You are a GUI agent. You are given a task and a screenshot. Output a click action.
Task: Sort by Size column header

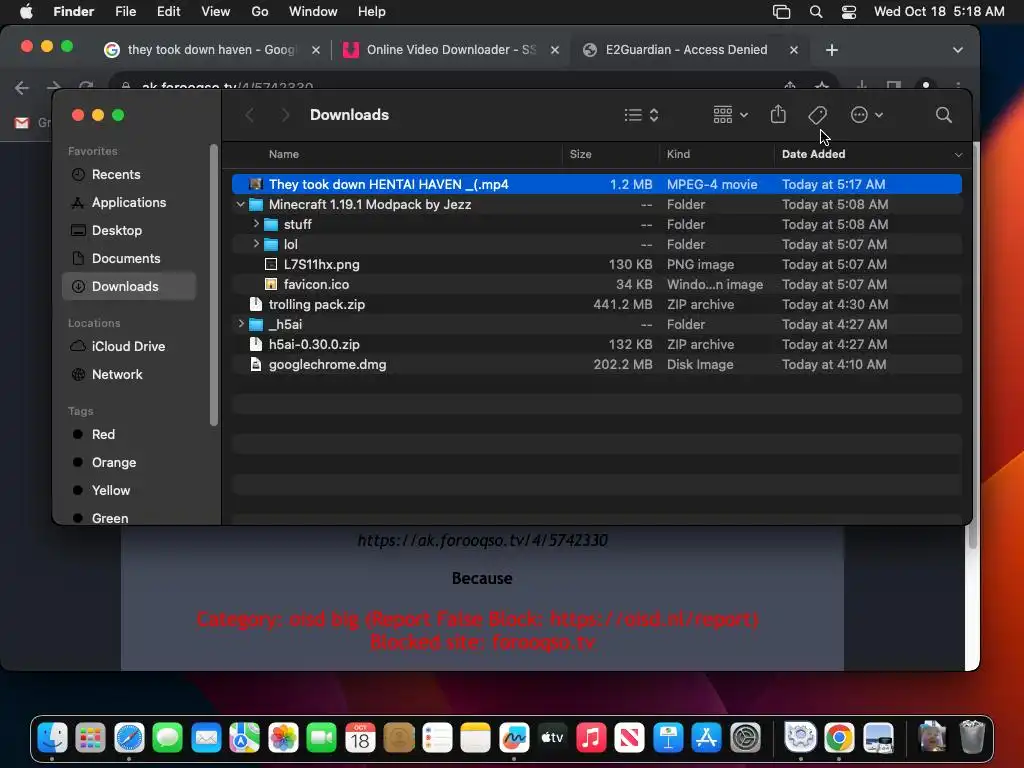(x=580, y=154)
